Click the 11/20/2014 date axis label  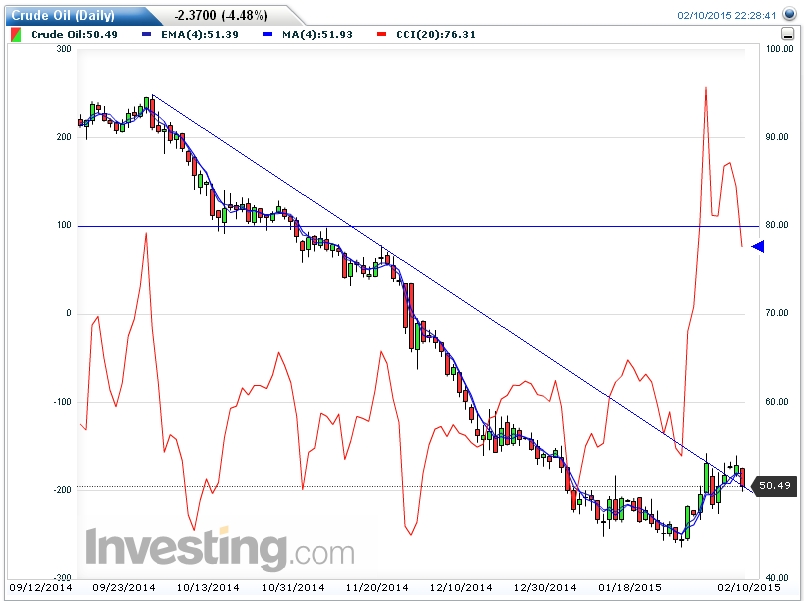[x=377, y=588]
